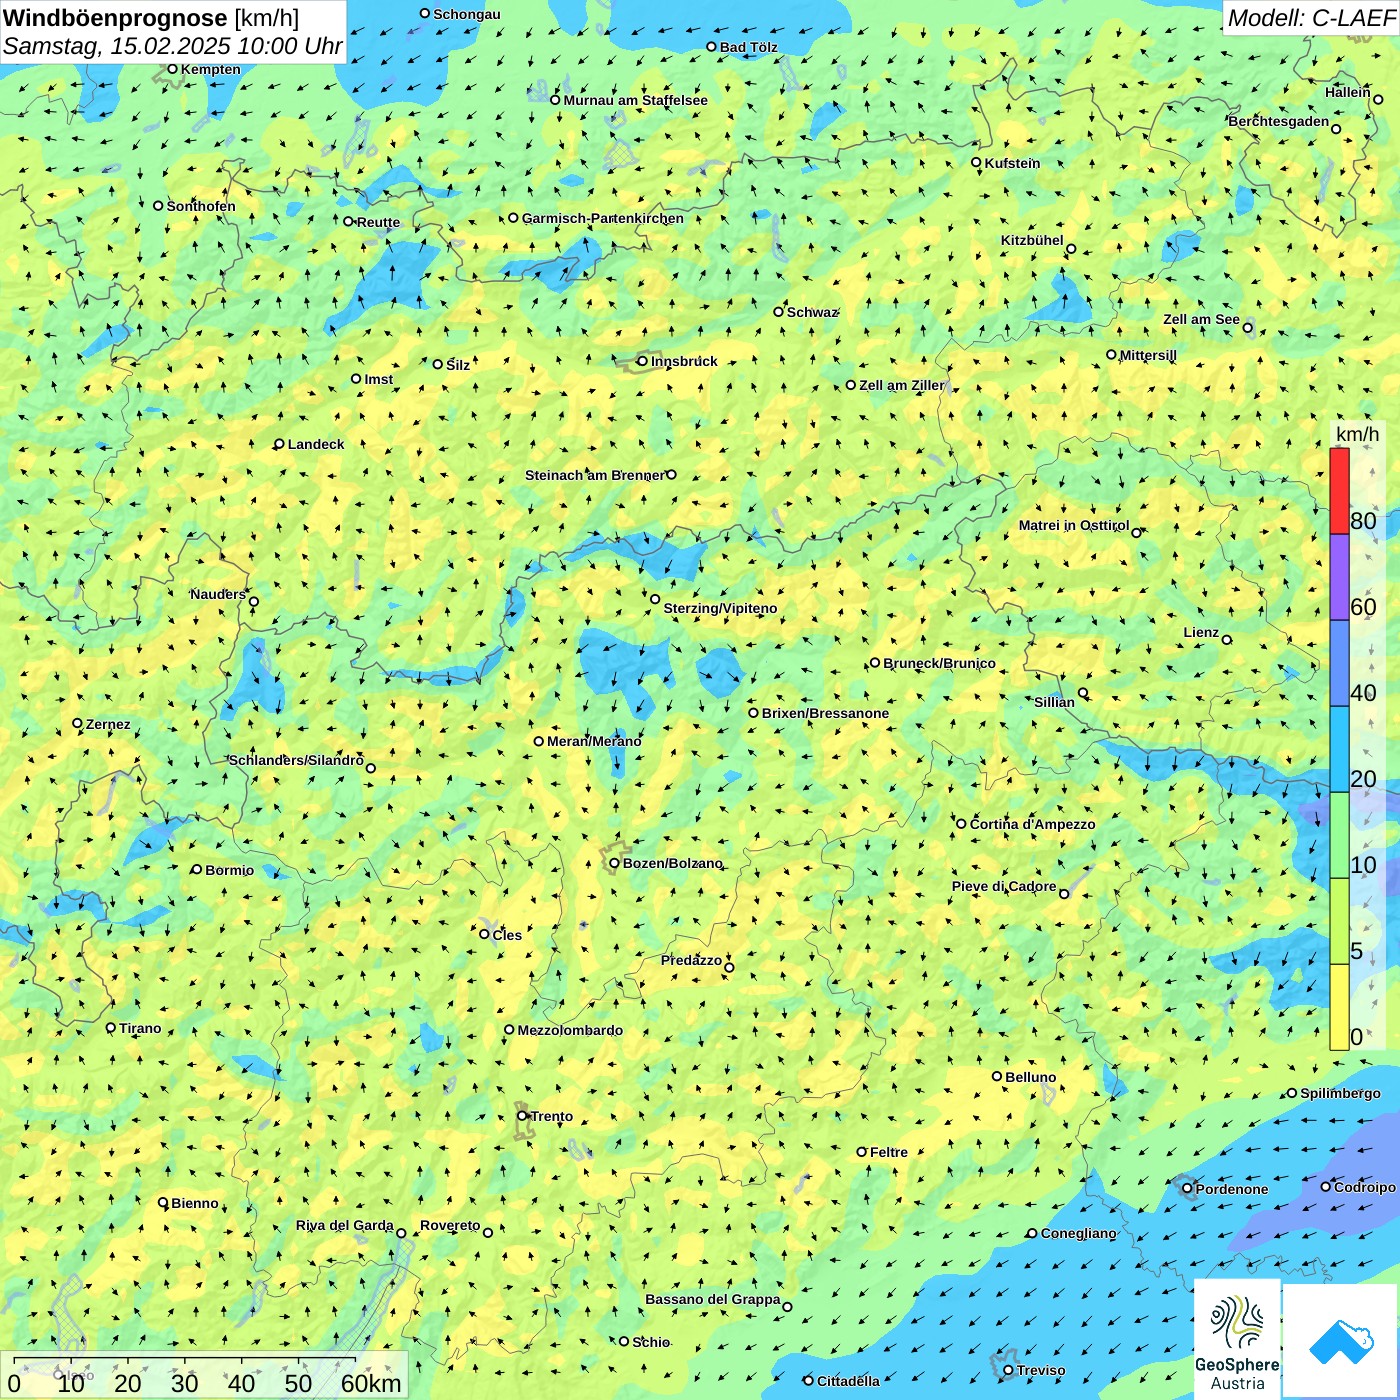Viewport: 1400px width, 1400px height.
Task: Click the "Berchtesgaden" label
Action: 1279,121
